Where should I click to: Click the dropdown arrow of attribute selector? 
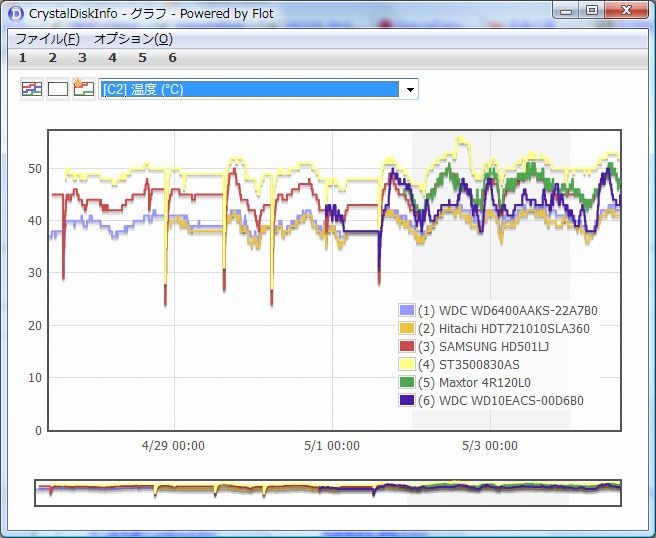(x=410, y=90)
